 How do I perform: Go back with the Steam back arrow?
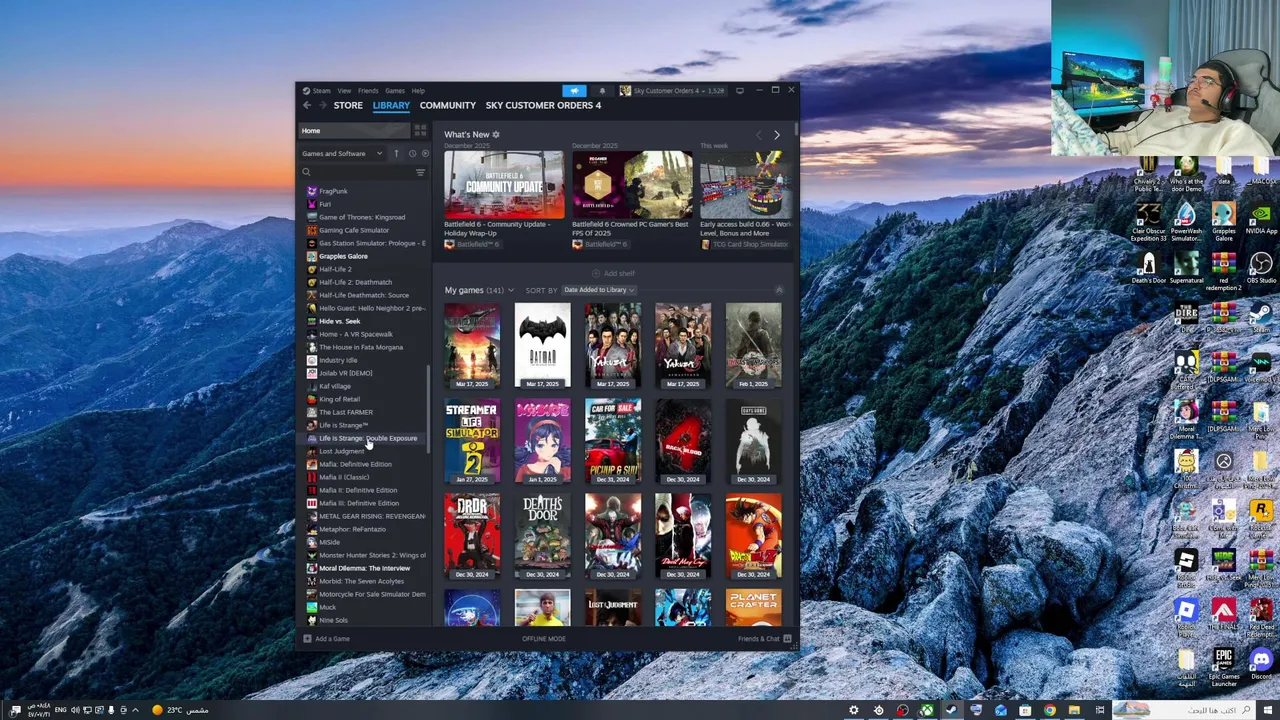(x=307, y=105)
